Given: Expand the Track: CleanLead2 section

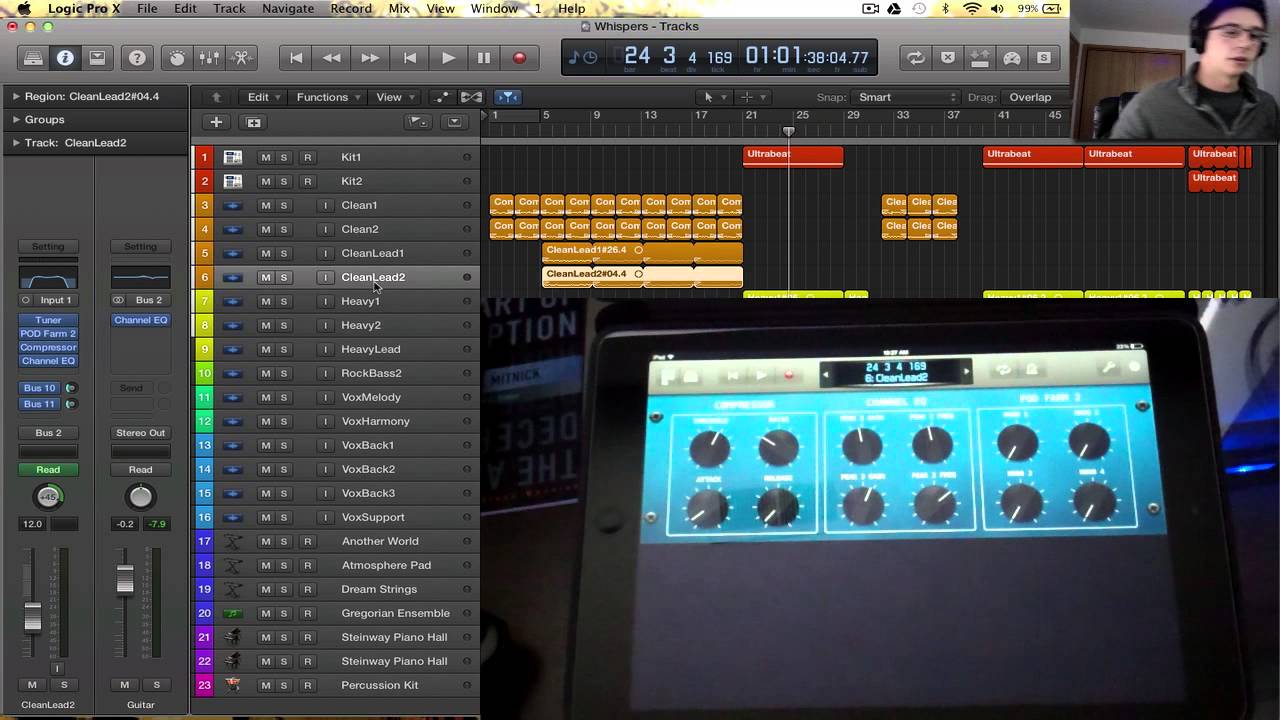Looking at the screenshot, I should click(x=16, y=143).
